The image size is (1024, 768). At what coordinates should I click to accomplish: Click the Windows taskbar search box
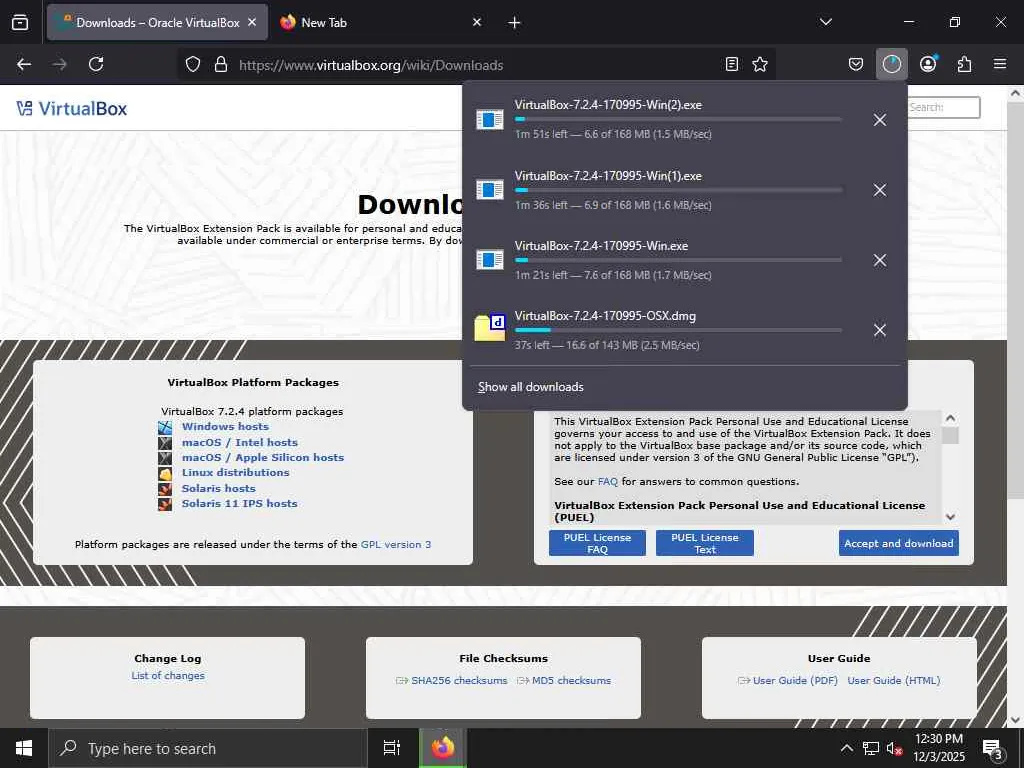(208, 748)
